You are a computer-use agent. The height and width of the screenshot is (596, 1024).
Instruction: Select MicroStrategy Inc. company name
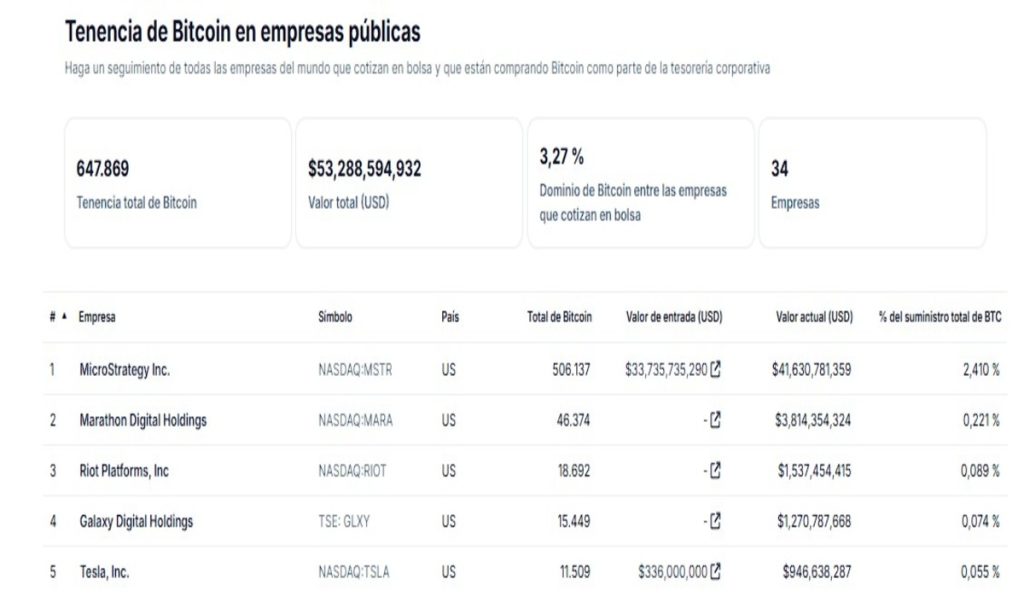[x=124, y=368]
